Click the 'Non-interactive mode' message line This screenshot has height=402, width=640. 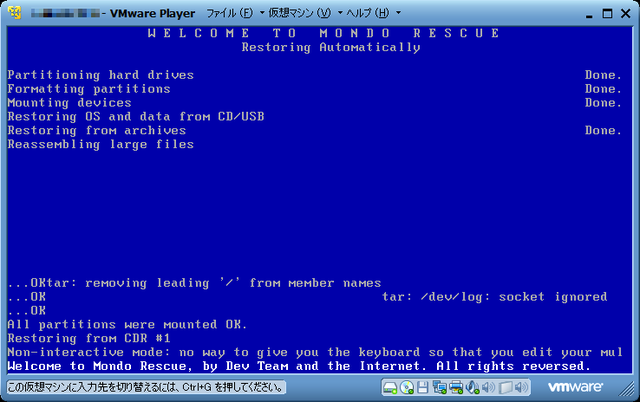tap(315, 352)
